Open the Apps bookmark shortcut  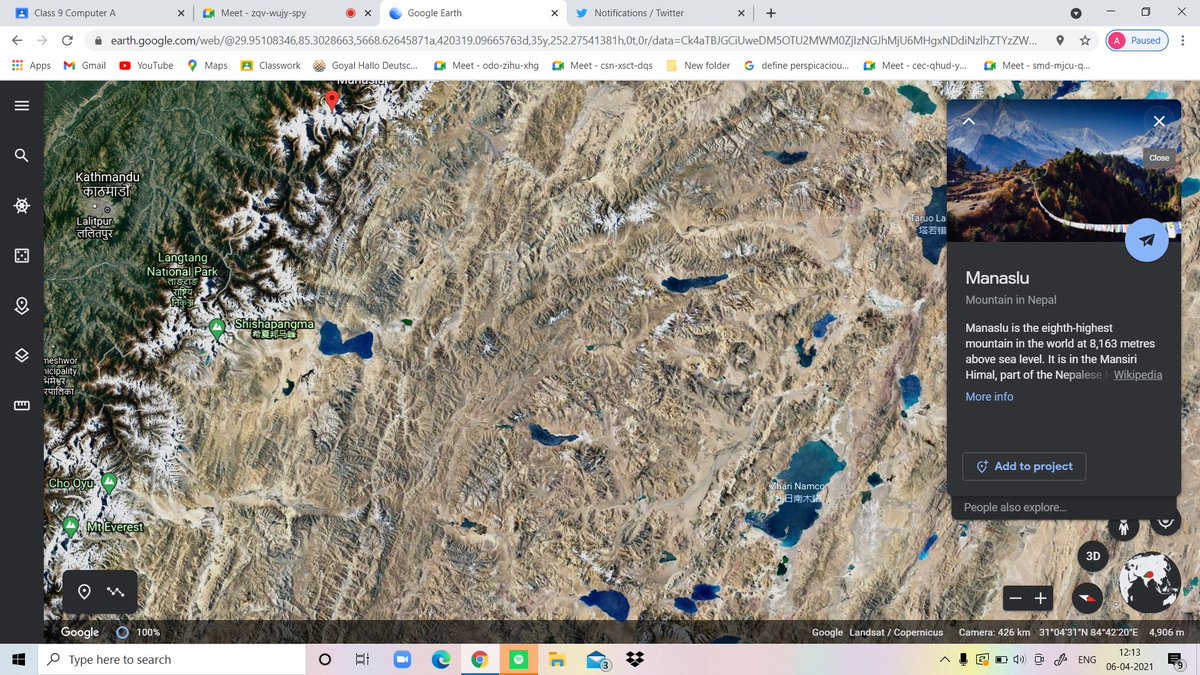point(30,65)
